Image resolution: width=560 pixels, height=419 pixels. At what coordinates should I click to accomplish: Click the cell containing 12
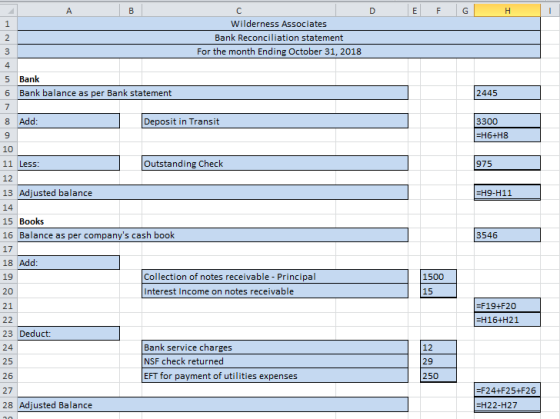pyautogui.click(x=438, y=347)
